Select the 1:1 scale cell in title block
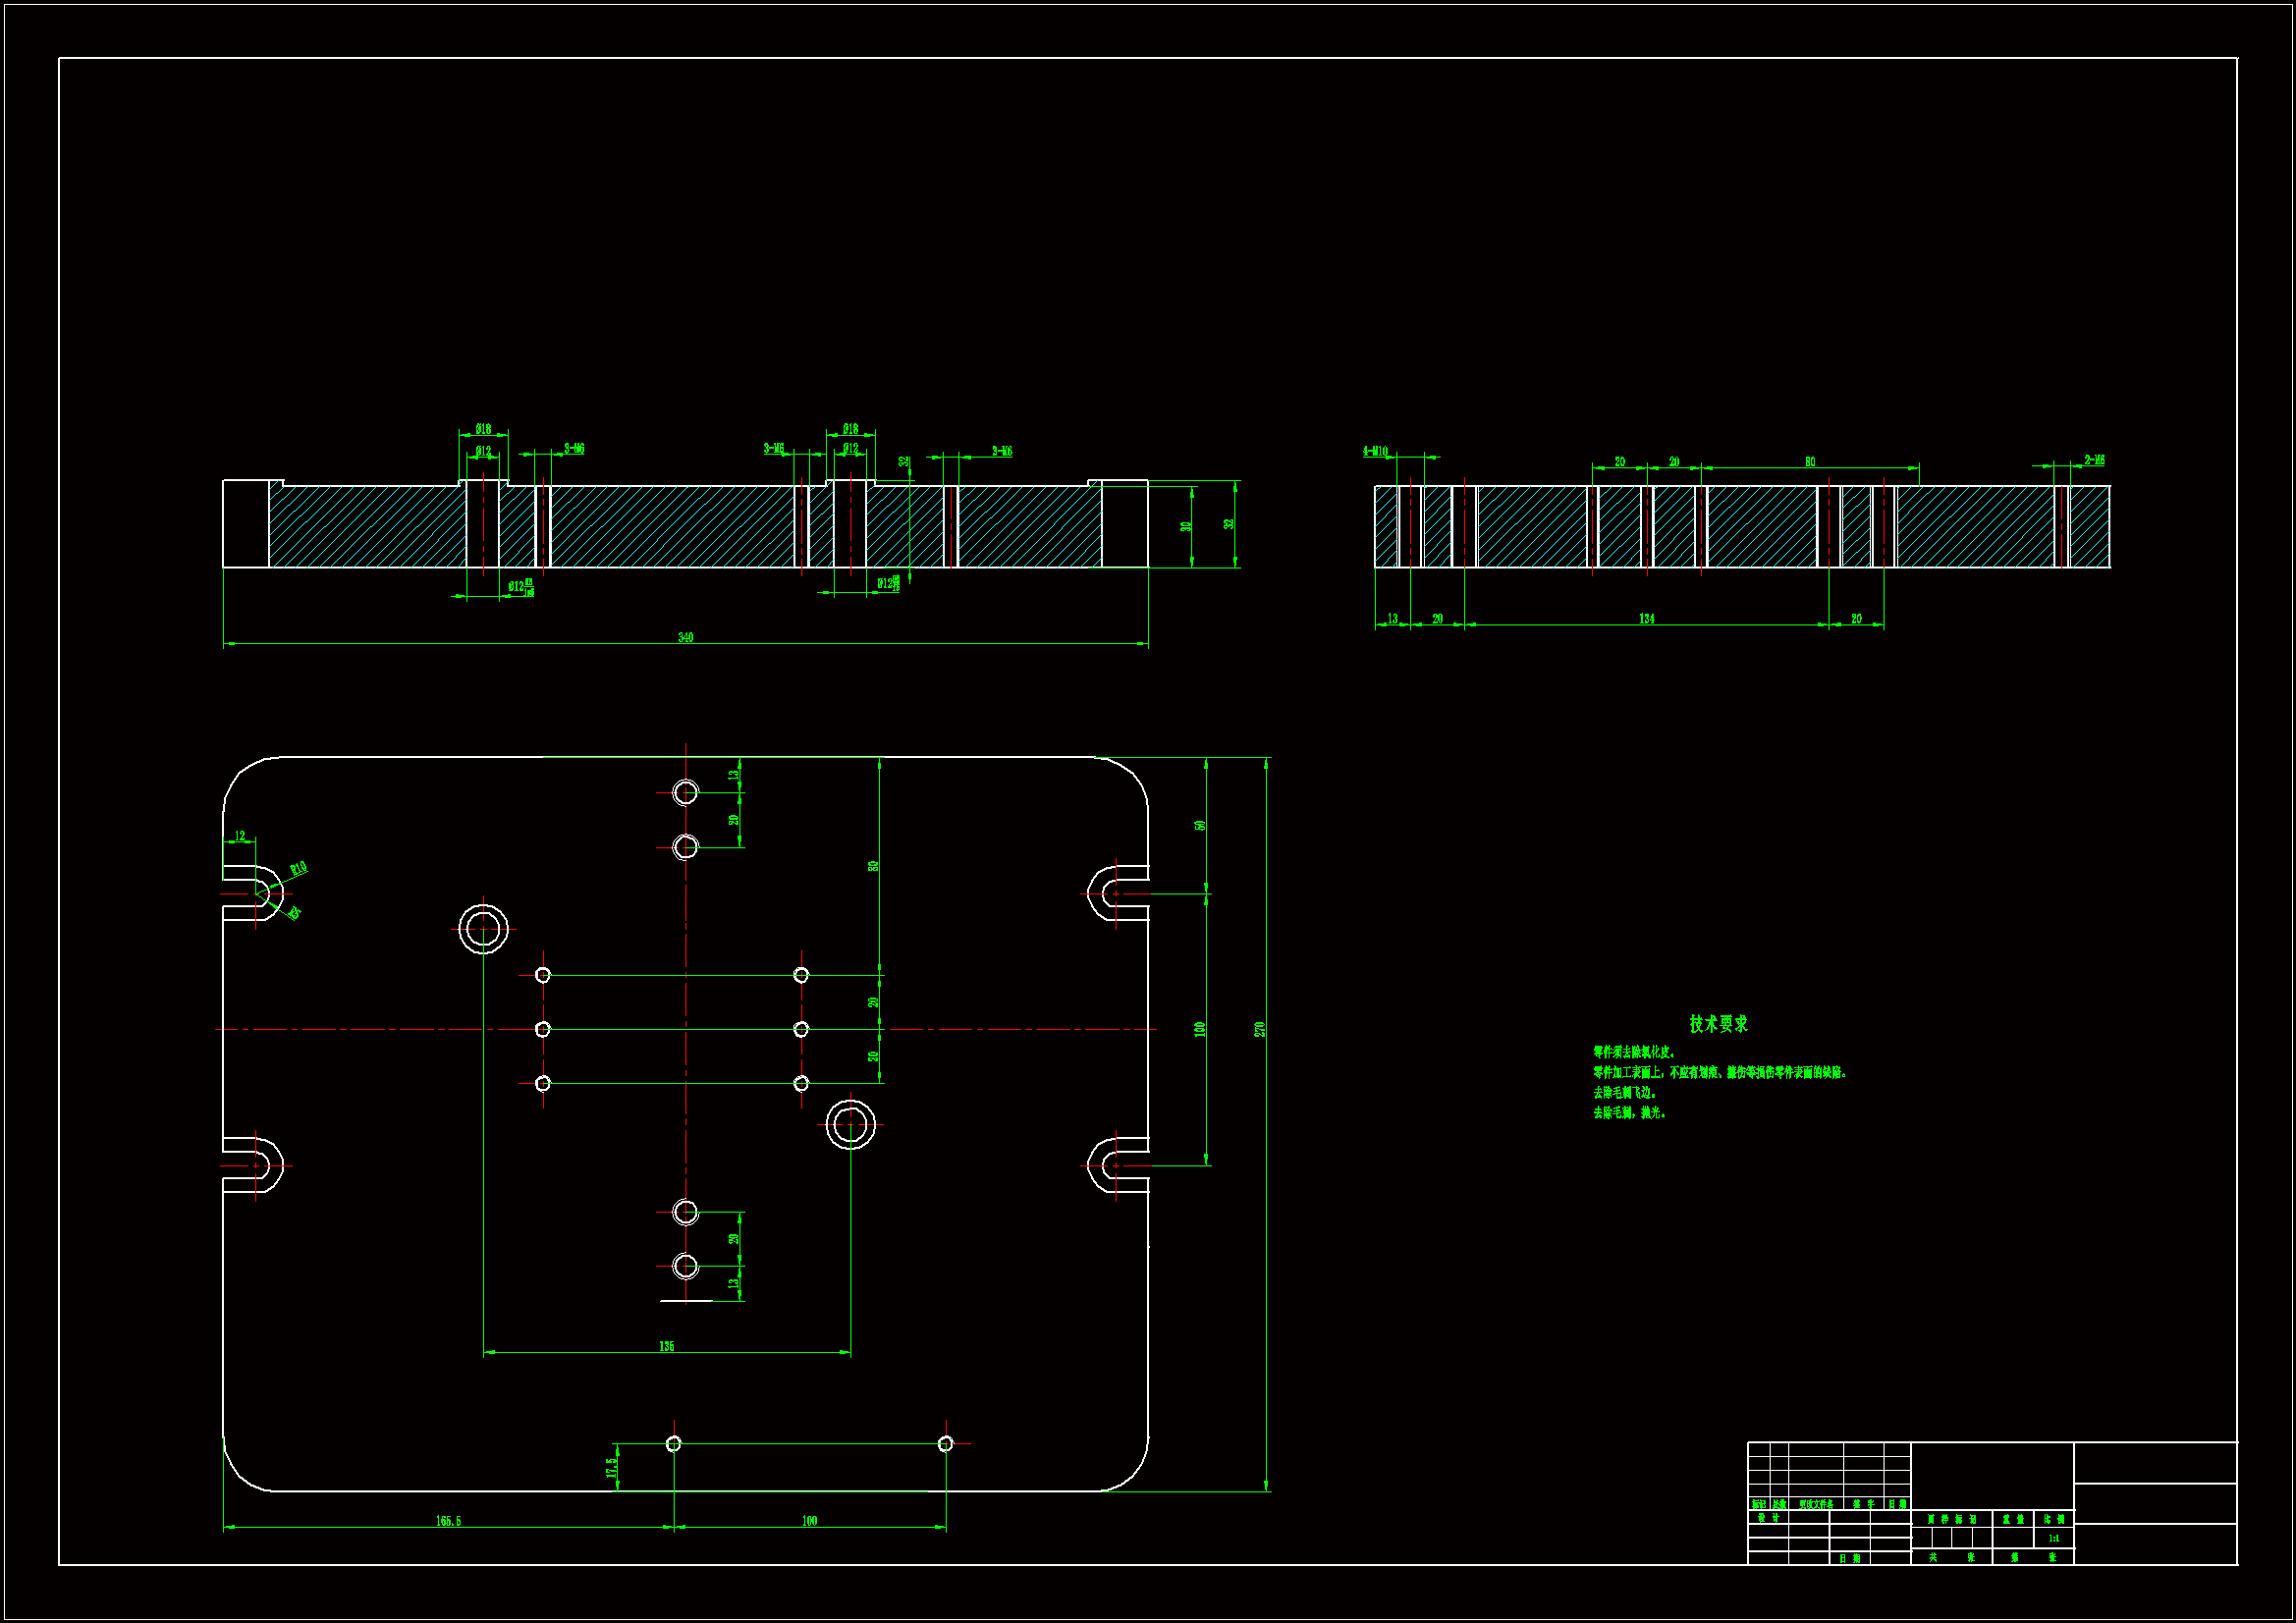2296x1623 pixels. click(x=2053, y=1538)
